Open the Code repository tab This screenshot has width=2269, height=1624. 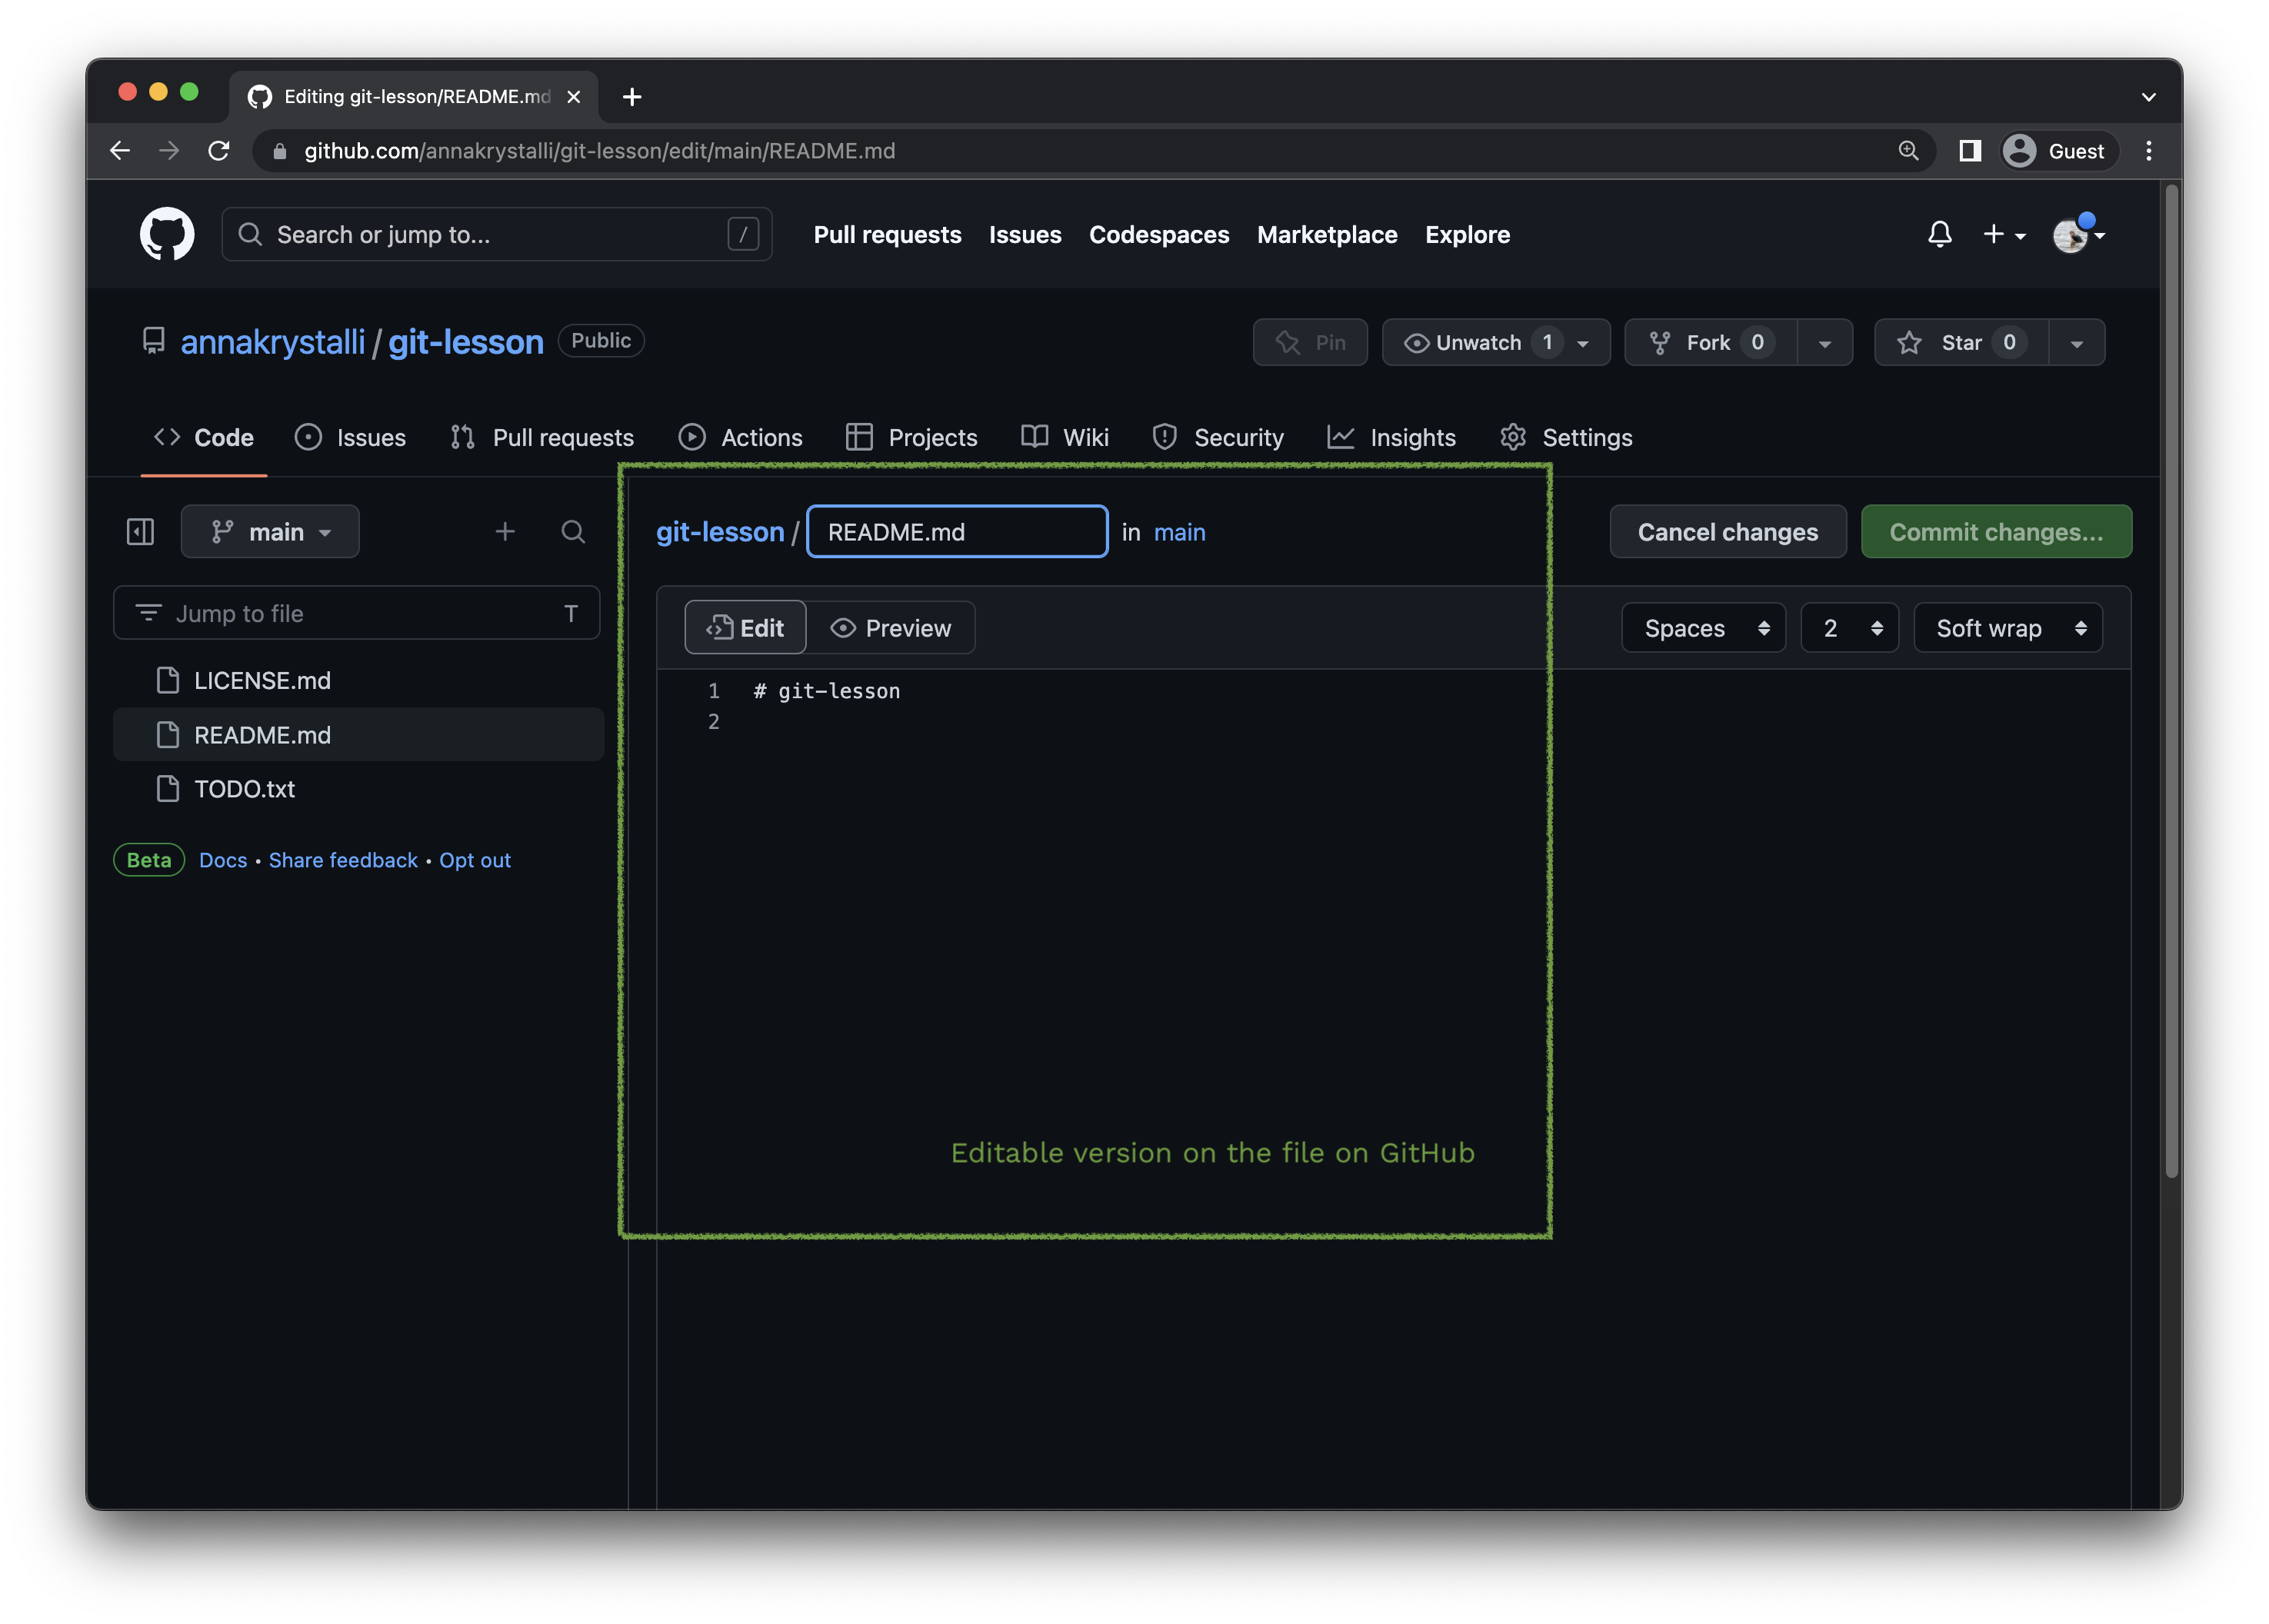click(x=204, y=437)
